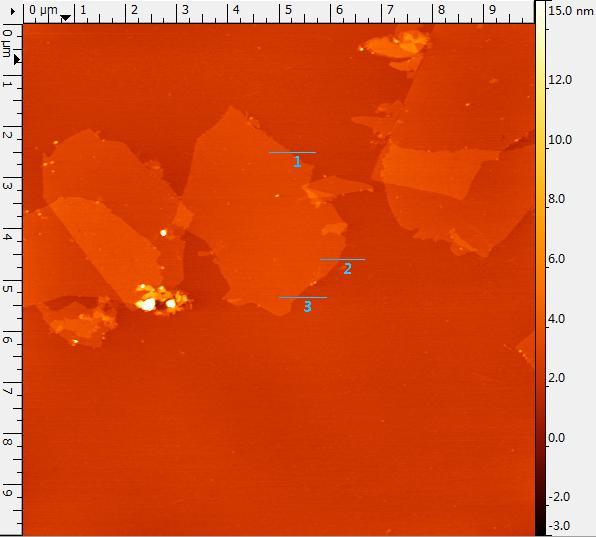Click the blue label number 3

click(x=308, y=306)
